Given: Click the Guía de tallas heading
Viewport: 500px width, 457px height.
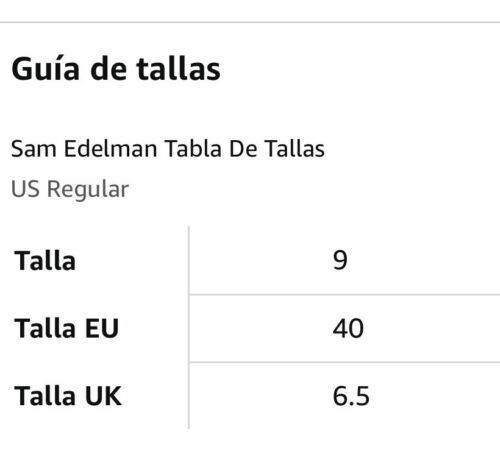Looking at the screenshot, I should pos(116,69).
